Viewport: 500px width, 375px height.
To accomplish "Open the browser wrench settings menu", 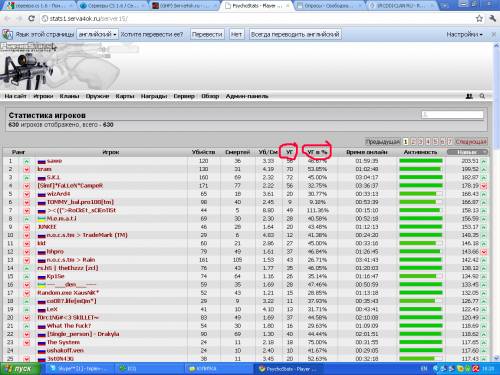I will (492, 18).
